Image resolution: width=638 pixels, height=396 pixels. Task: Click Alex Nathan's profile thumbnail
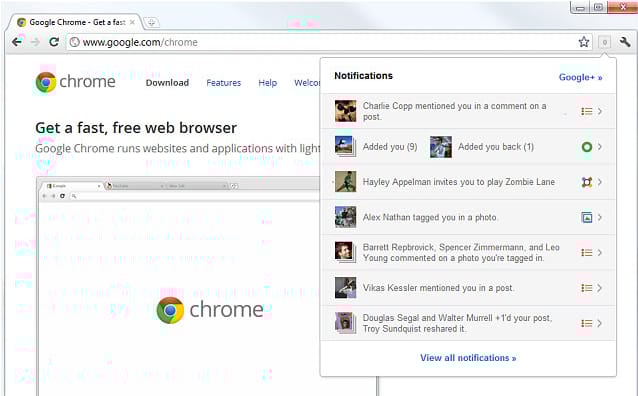(345, 217)
